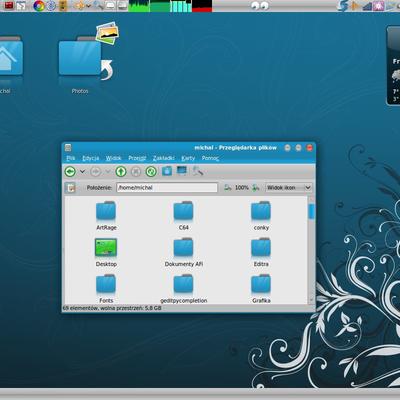The image size is (400, 400).
Task: Click the color wheel icon in top panel
Action: pos(39,6)
